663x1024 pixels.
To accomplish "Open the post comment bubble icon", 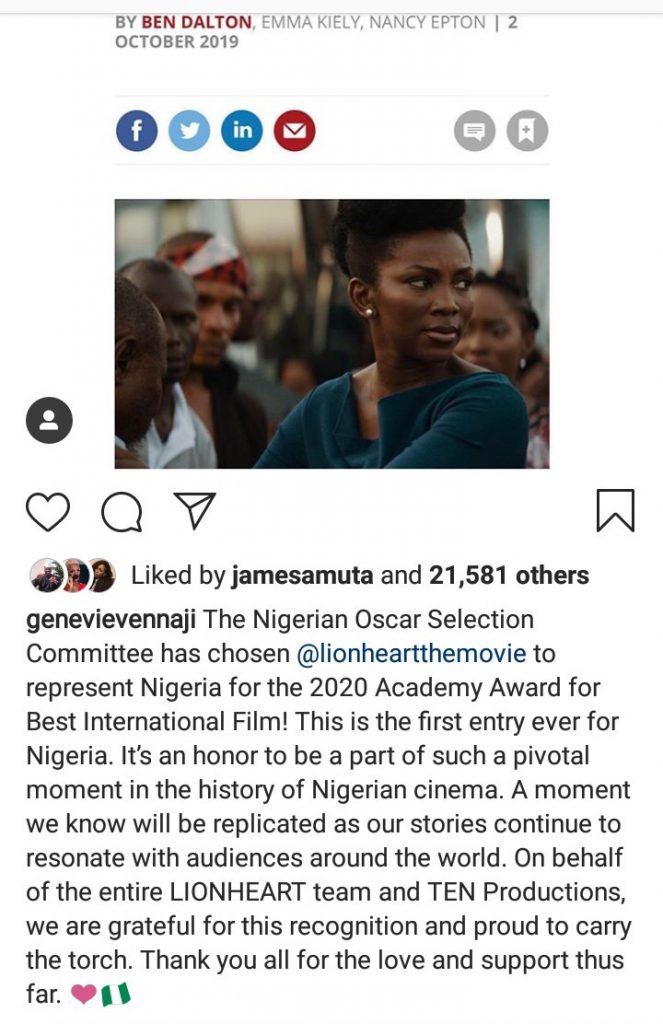I will point(121,512).
